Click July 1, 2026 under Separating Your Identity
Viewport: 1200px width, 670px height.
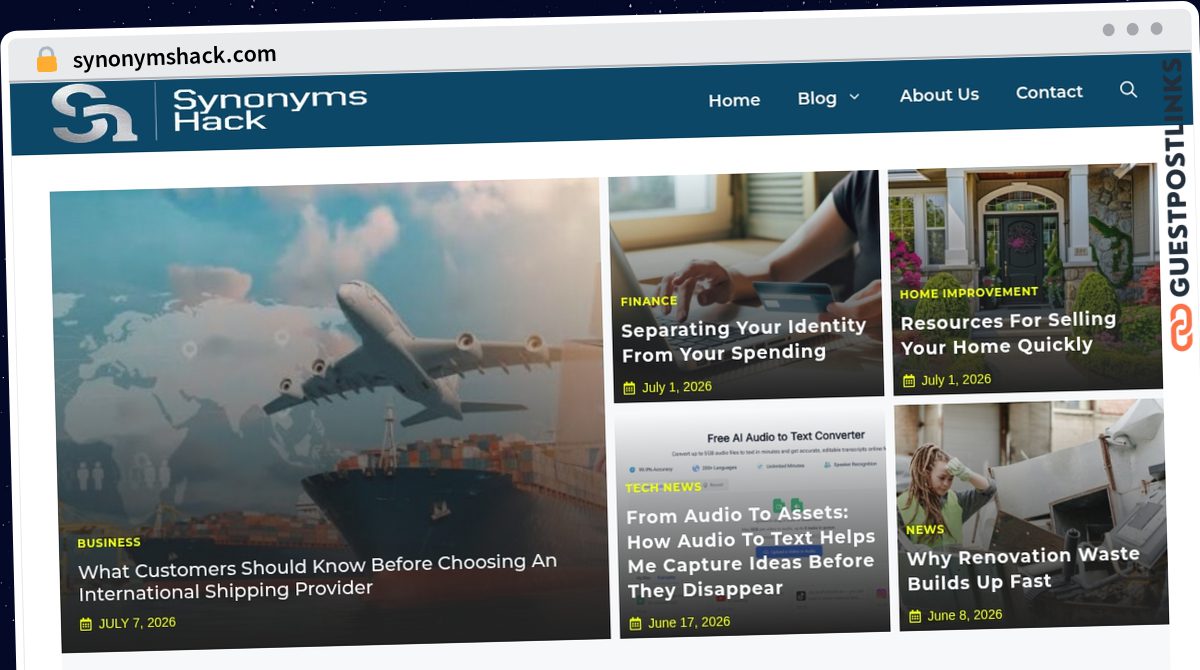point(677,387)
